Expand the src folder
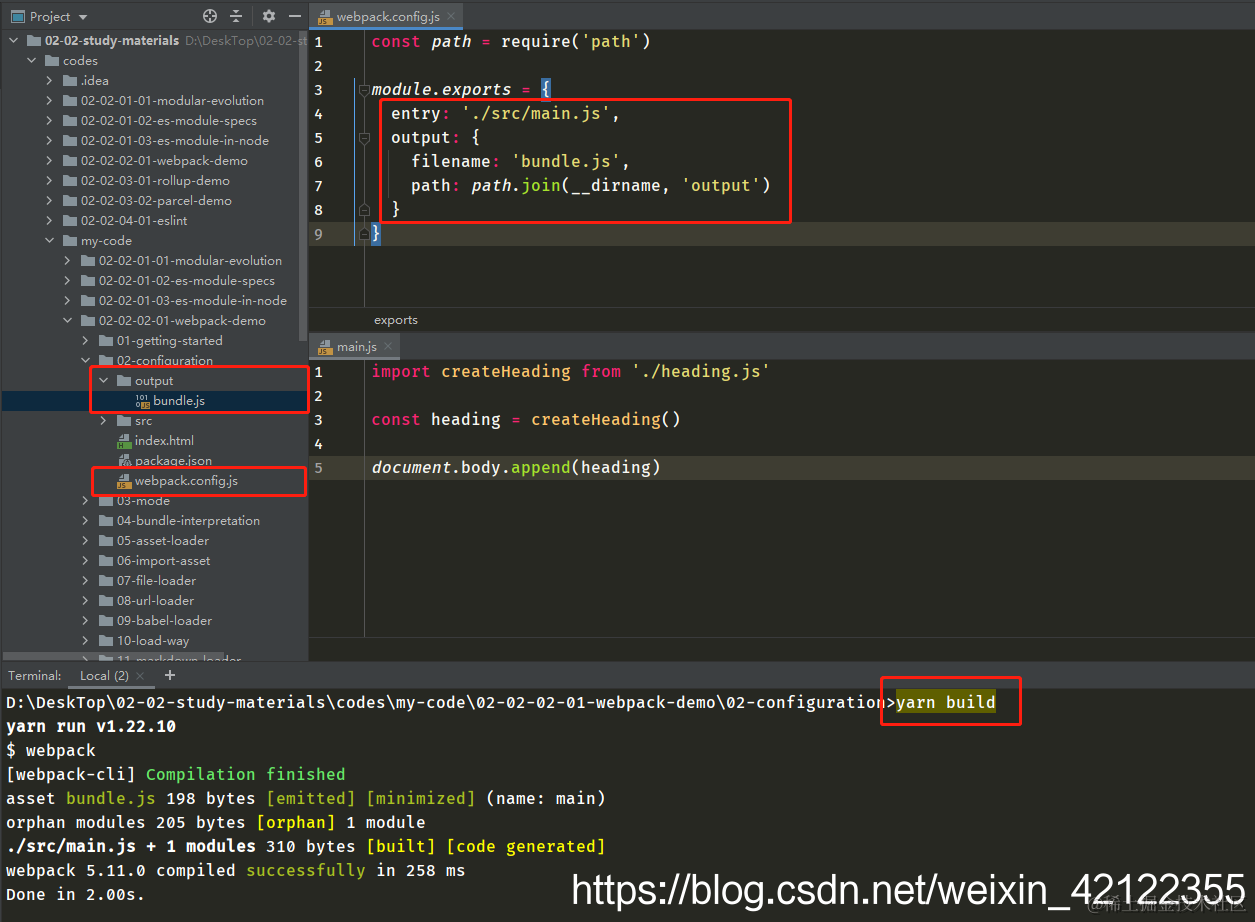 pyautogui.click(x=104, y=421)
